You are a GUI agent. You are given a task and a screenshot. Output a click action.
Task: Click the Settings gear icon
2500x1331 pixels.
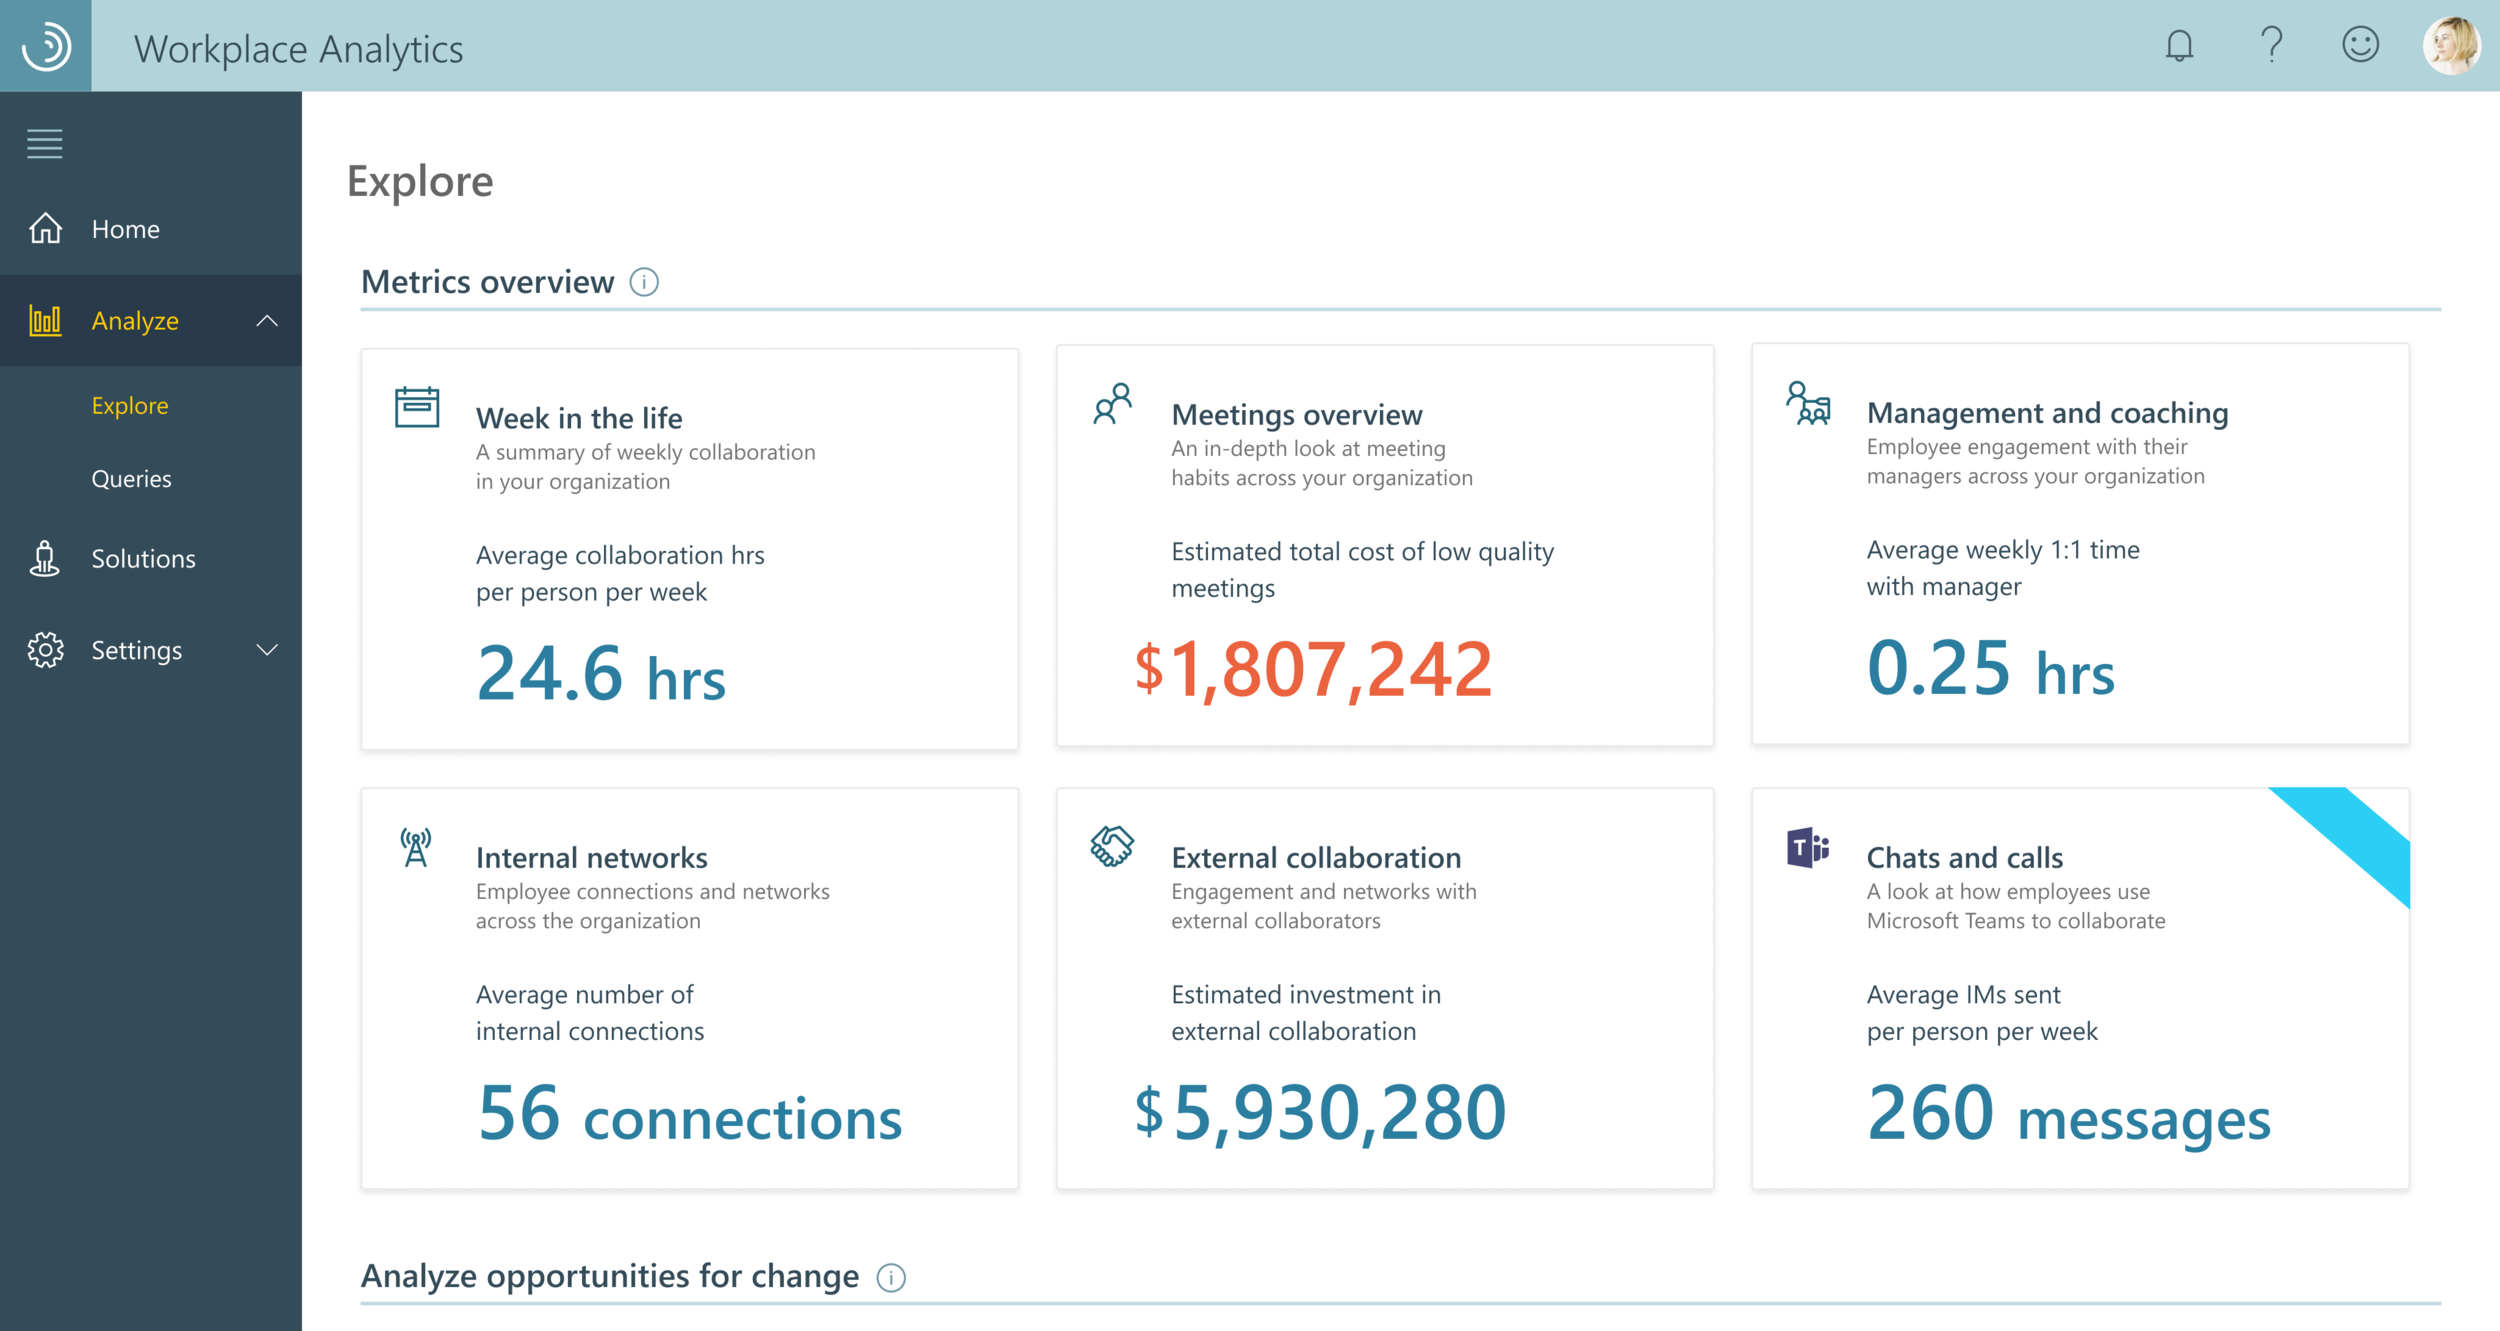coord(45,650)
